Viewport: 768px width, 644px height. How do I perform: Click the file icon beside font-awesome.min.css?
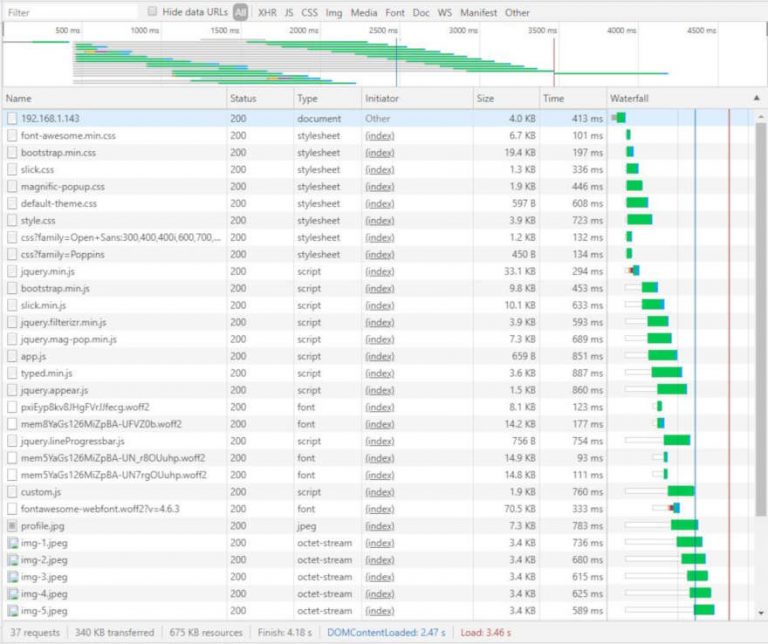12,135
